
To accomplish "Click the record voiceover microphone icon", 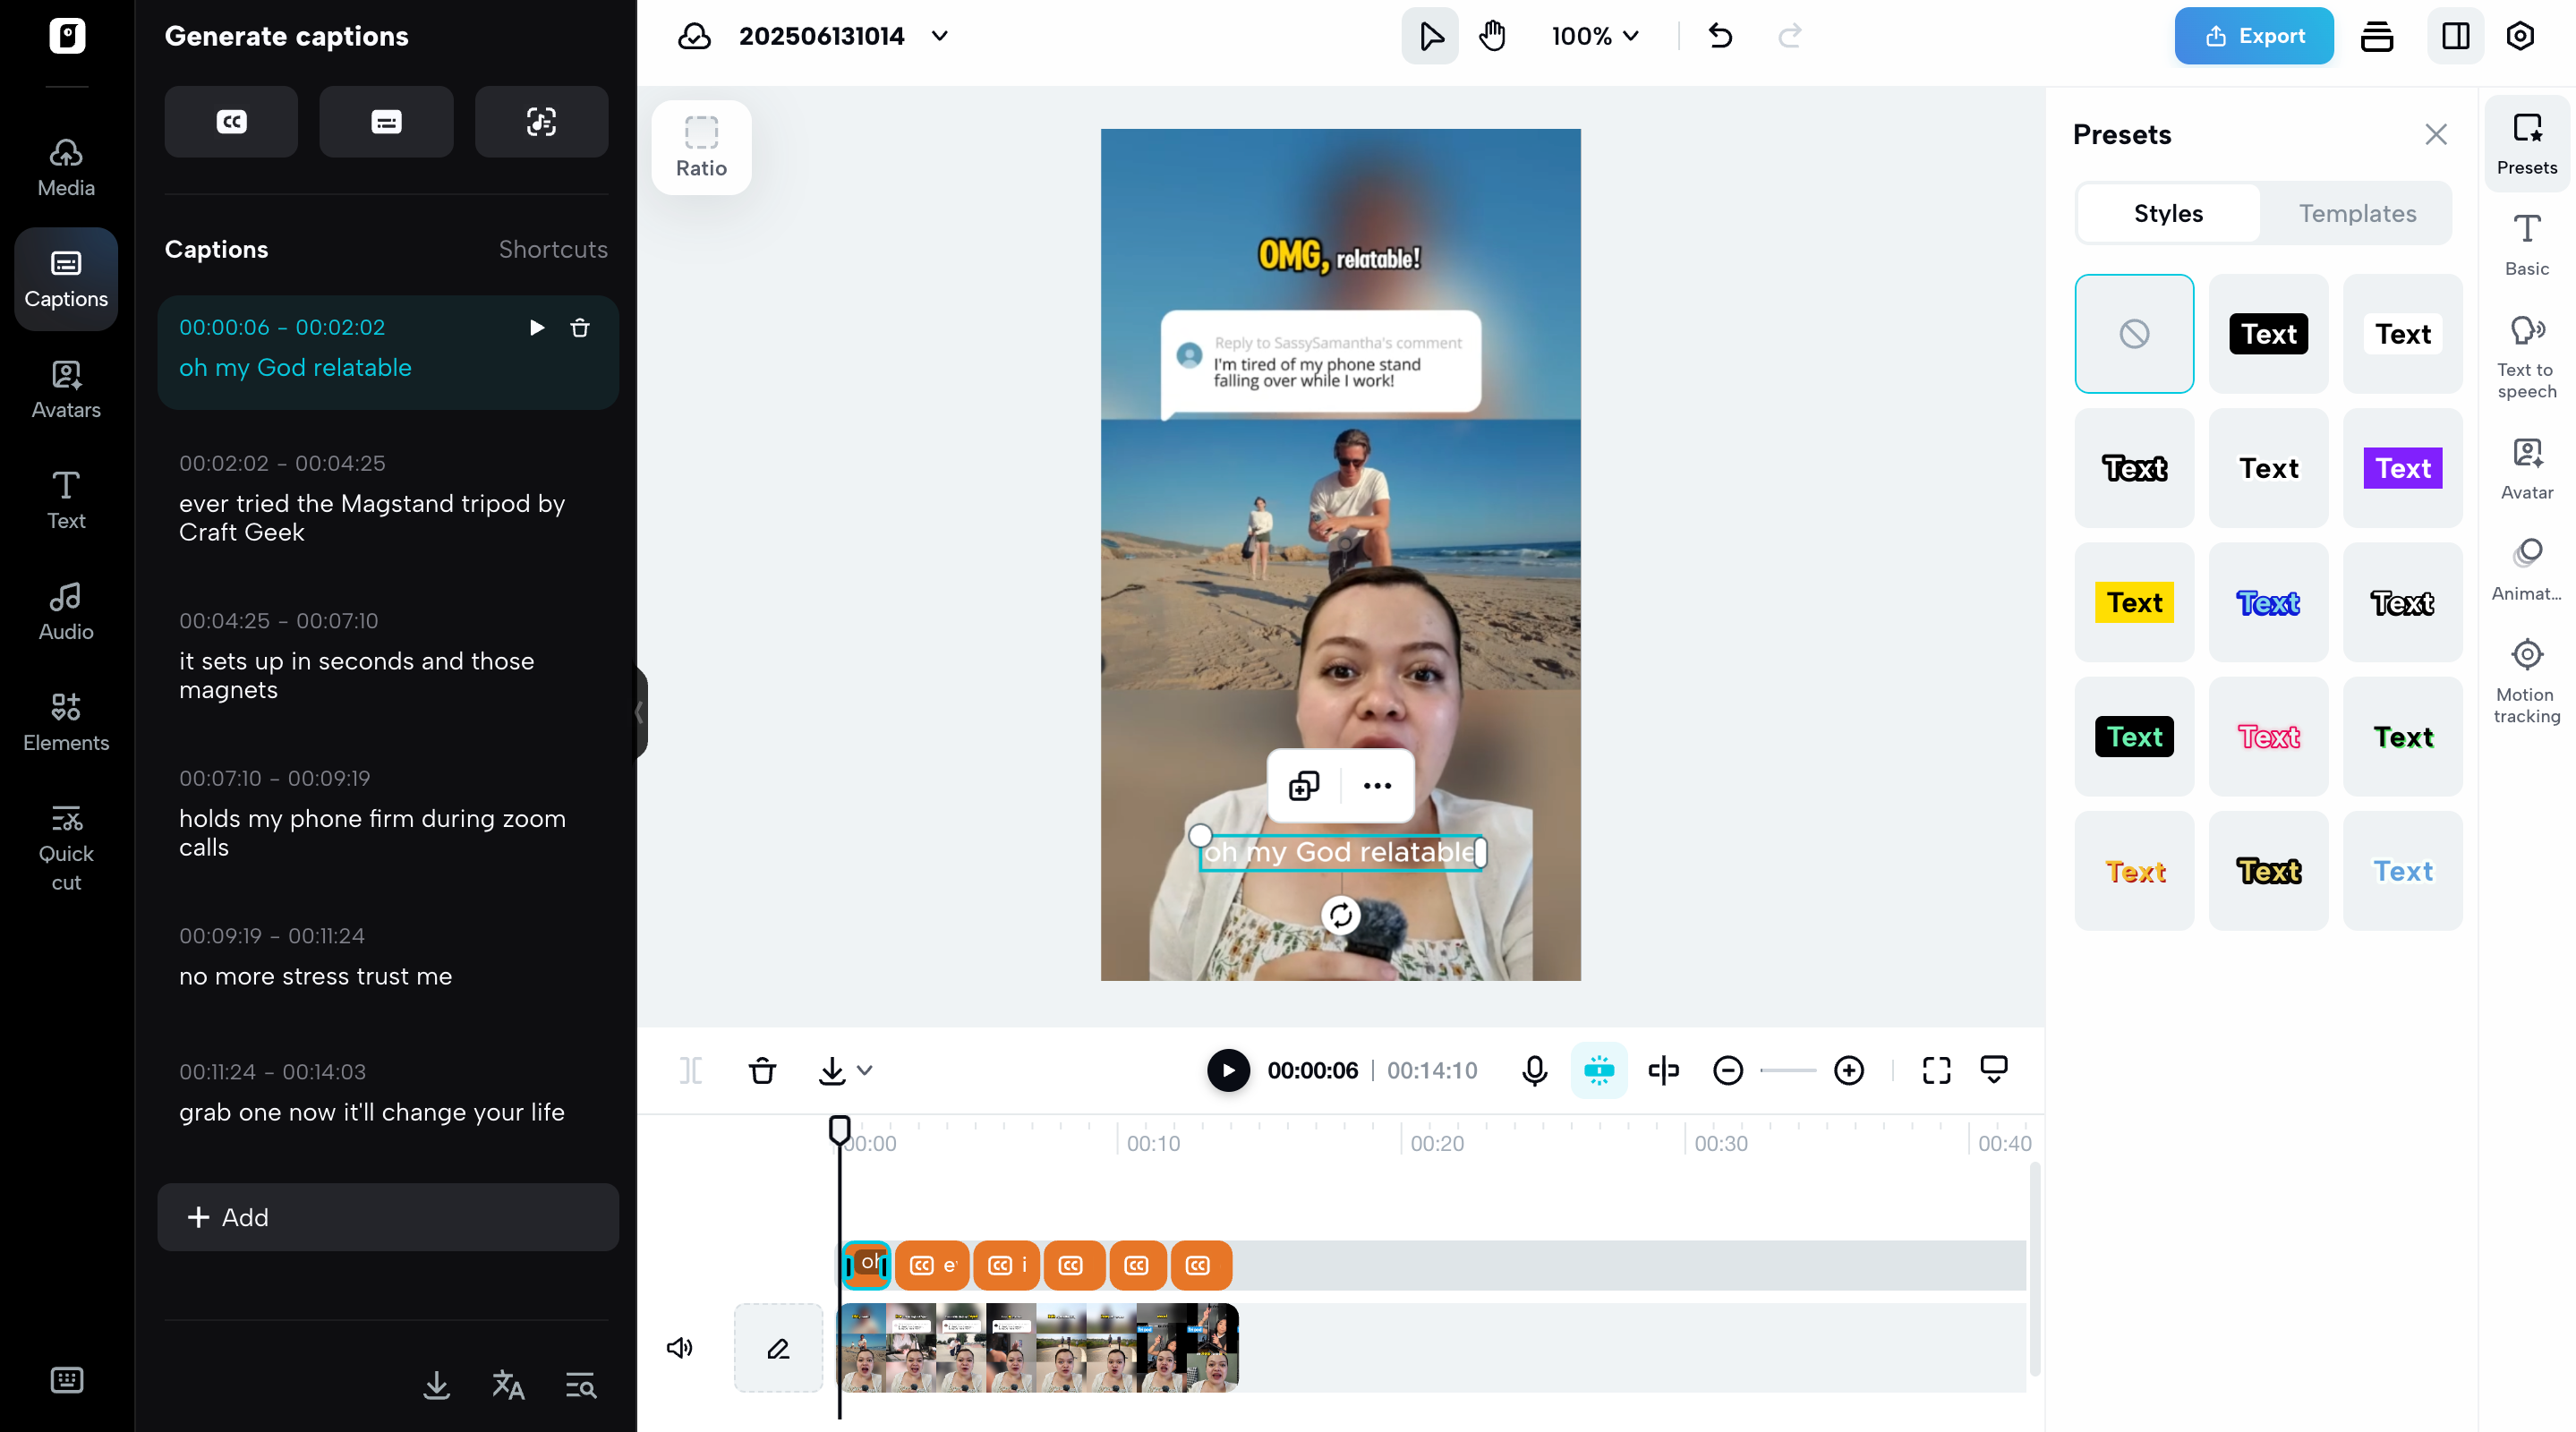I will click(x=1534, y=1071).
